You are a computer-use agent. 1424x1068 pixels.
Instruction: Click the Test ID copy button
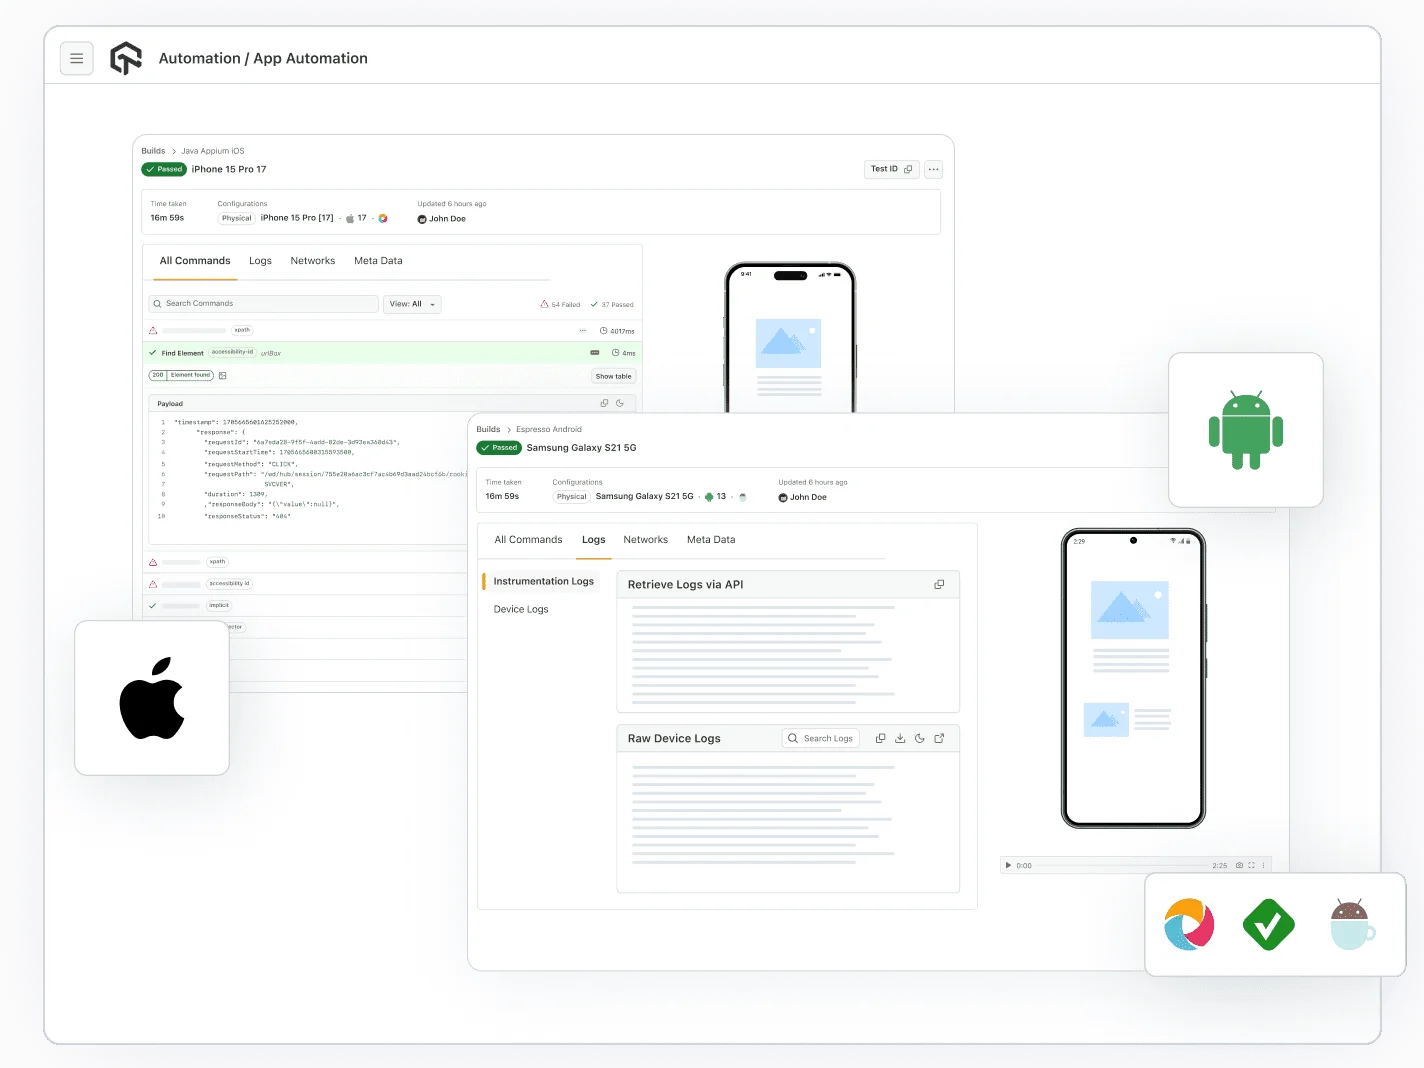click(x=890, y=170)
